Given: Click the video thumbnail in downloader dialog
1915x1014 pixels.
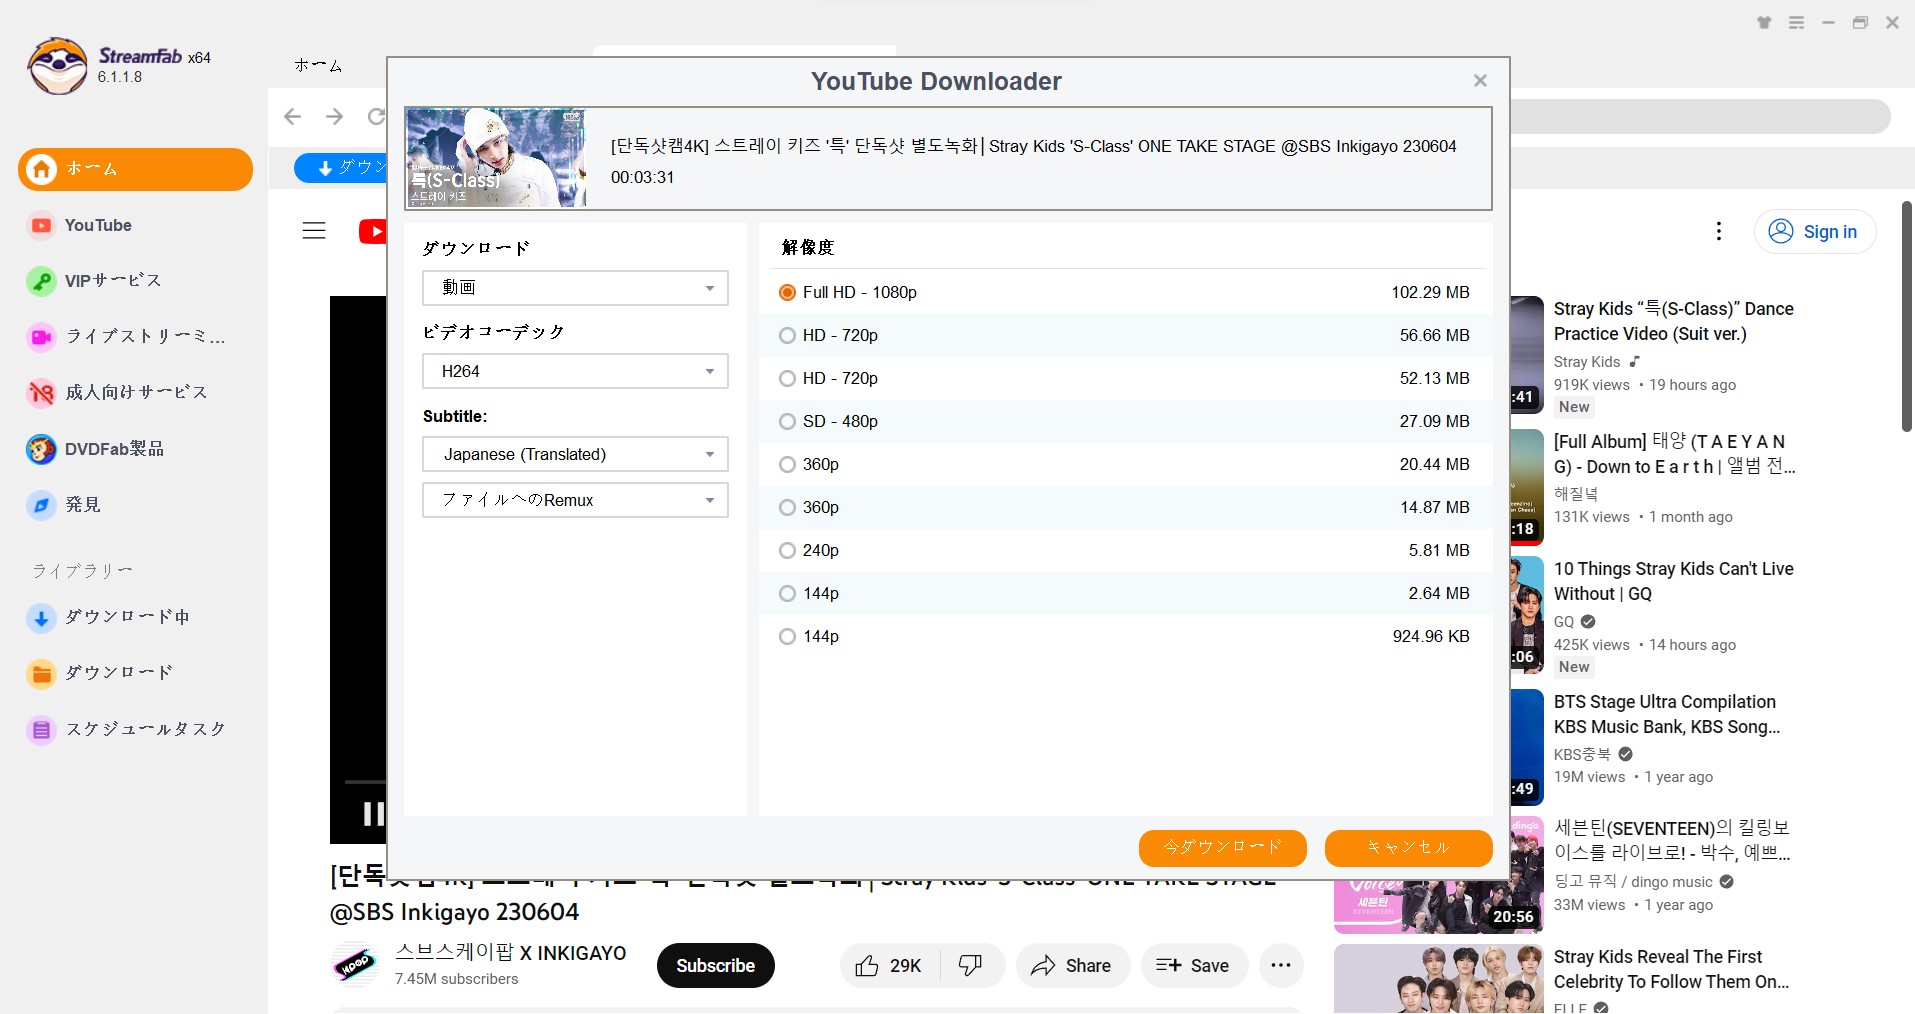Looking at the screenshot, I should point(496,158).
